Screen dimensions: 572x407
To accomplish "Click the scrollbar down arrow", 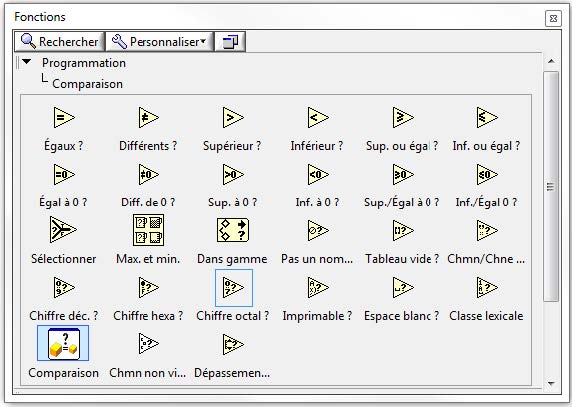I will coord(551,383).
